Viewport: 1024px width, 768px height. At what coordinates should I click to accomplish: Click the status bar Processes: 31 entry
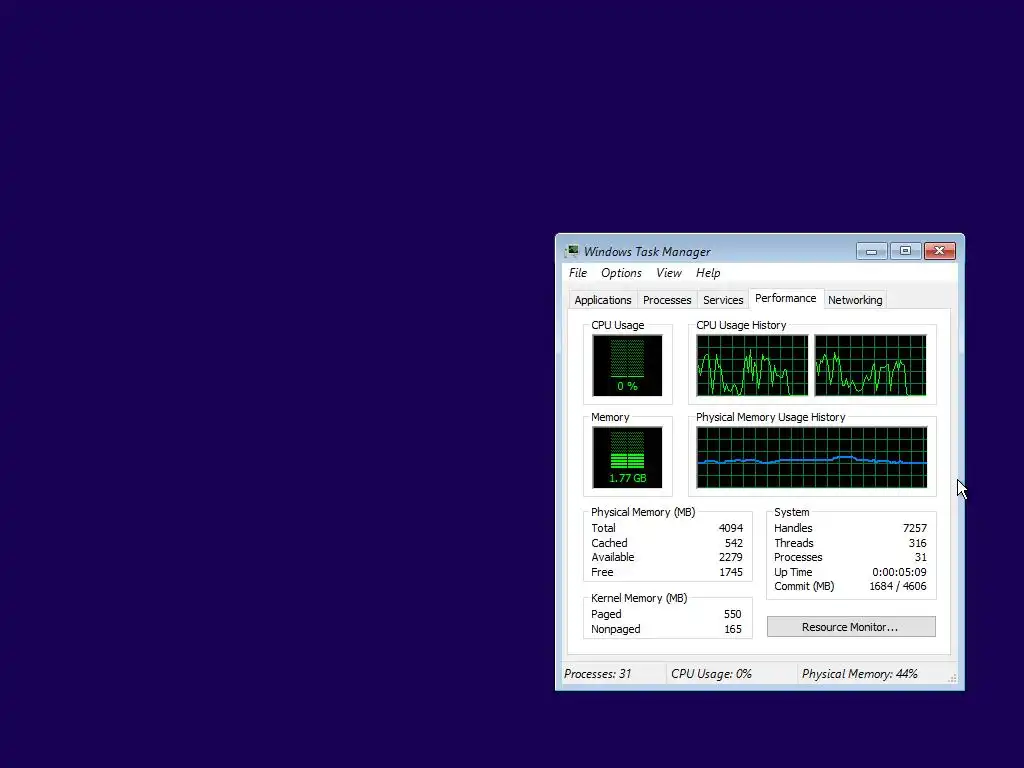tap(598, 674)
